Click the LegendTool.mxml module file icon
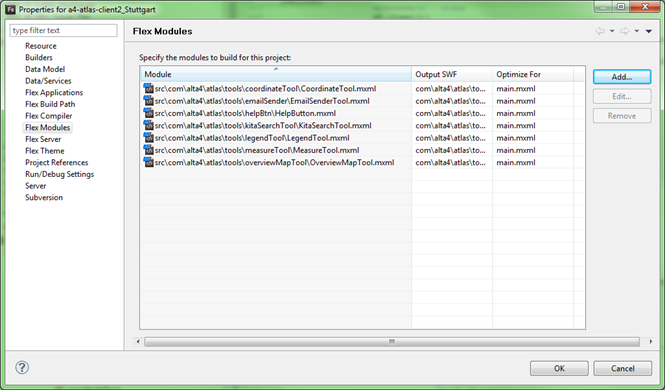 [x=148, y=137]
